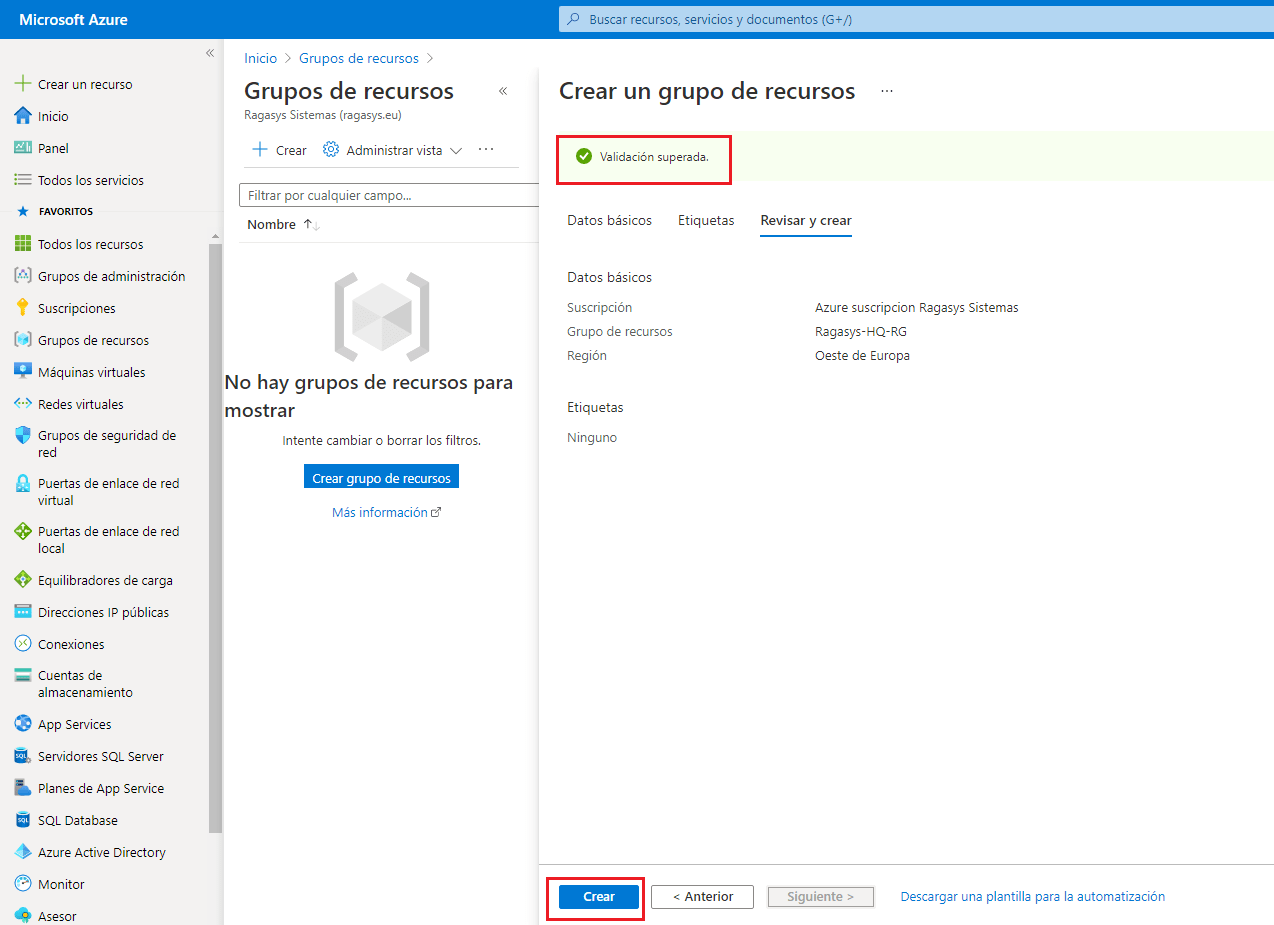Open Grupos de recursos sidebar icon
1274x925 pixels.
click(x=23, y=340)
